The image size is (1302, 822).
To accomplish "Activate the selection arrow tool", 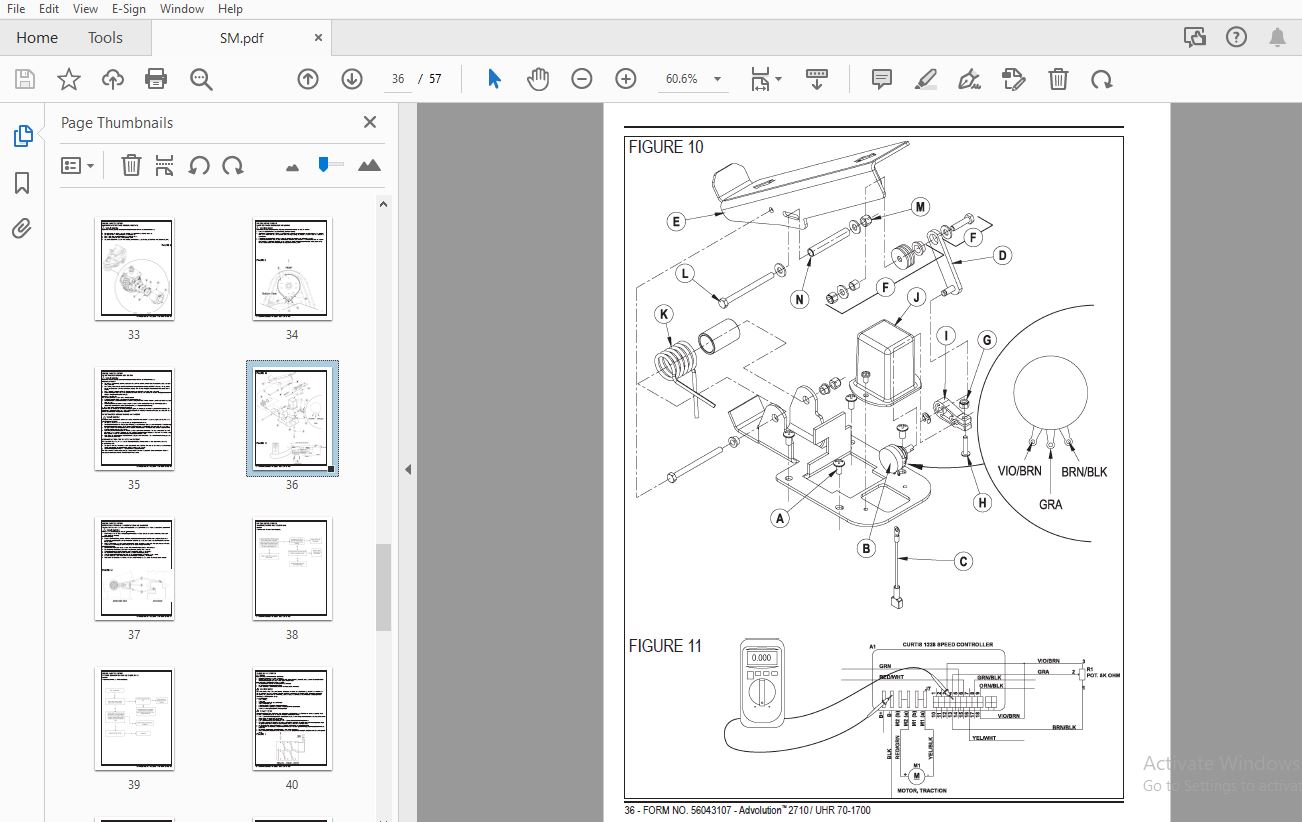I will pos(494,79).
